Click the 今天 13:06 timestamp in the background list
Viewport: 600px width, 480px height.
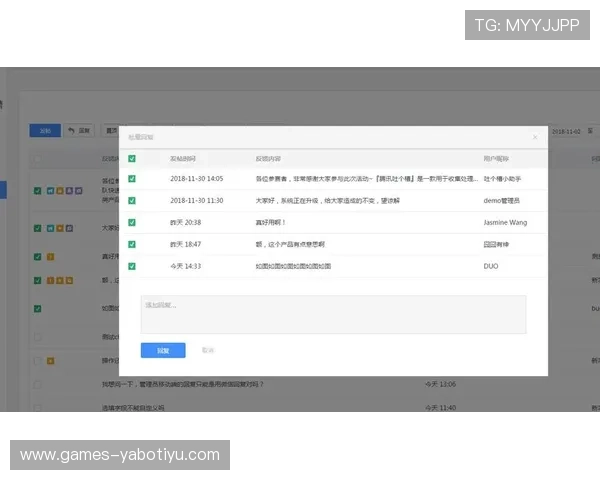440,384
